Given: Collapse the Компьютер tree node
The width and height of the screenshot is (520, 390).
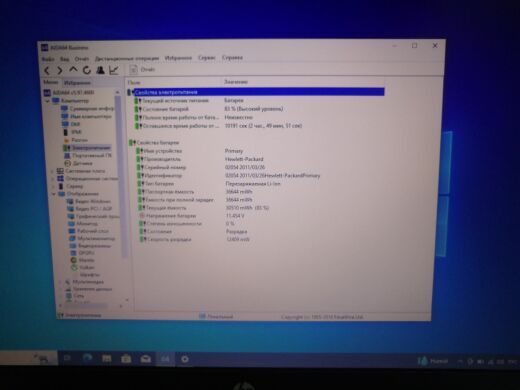Looking at the screenshot, I should point(48,101).
